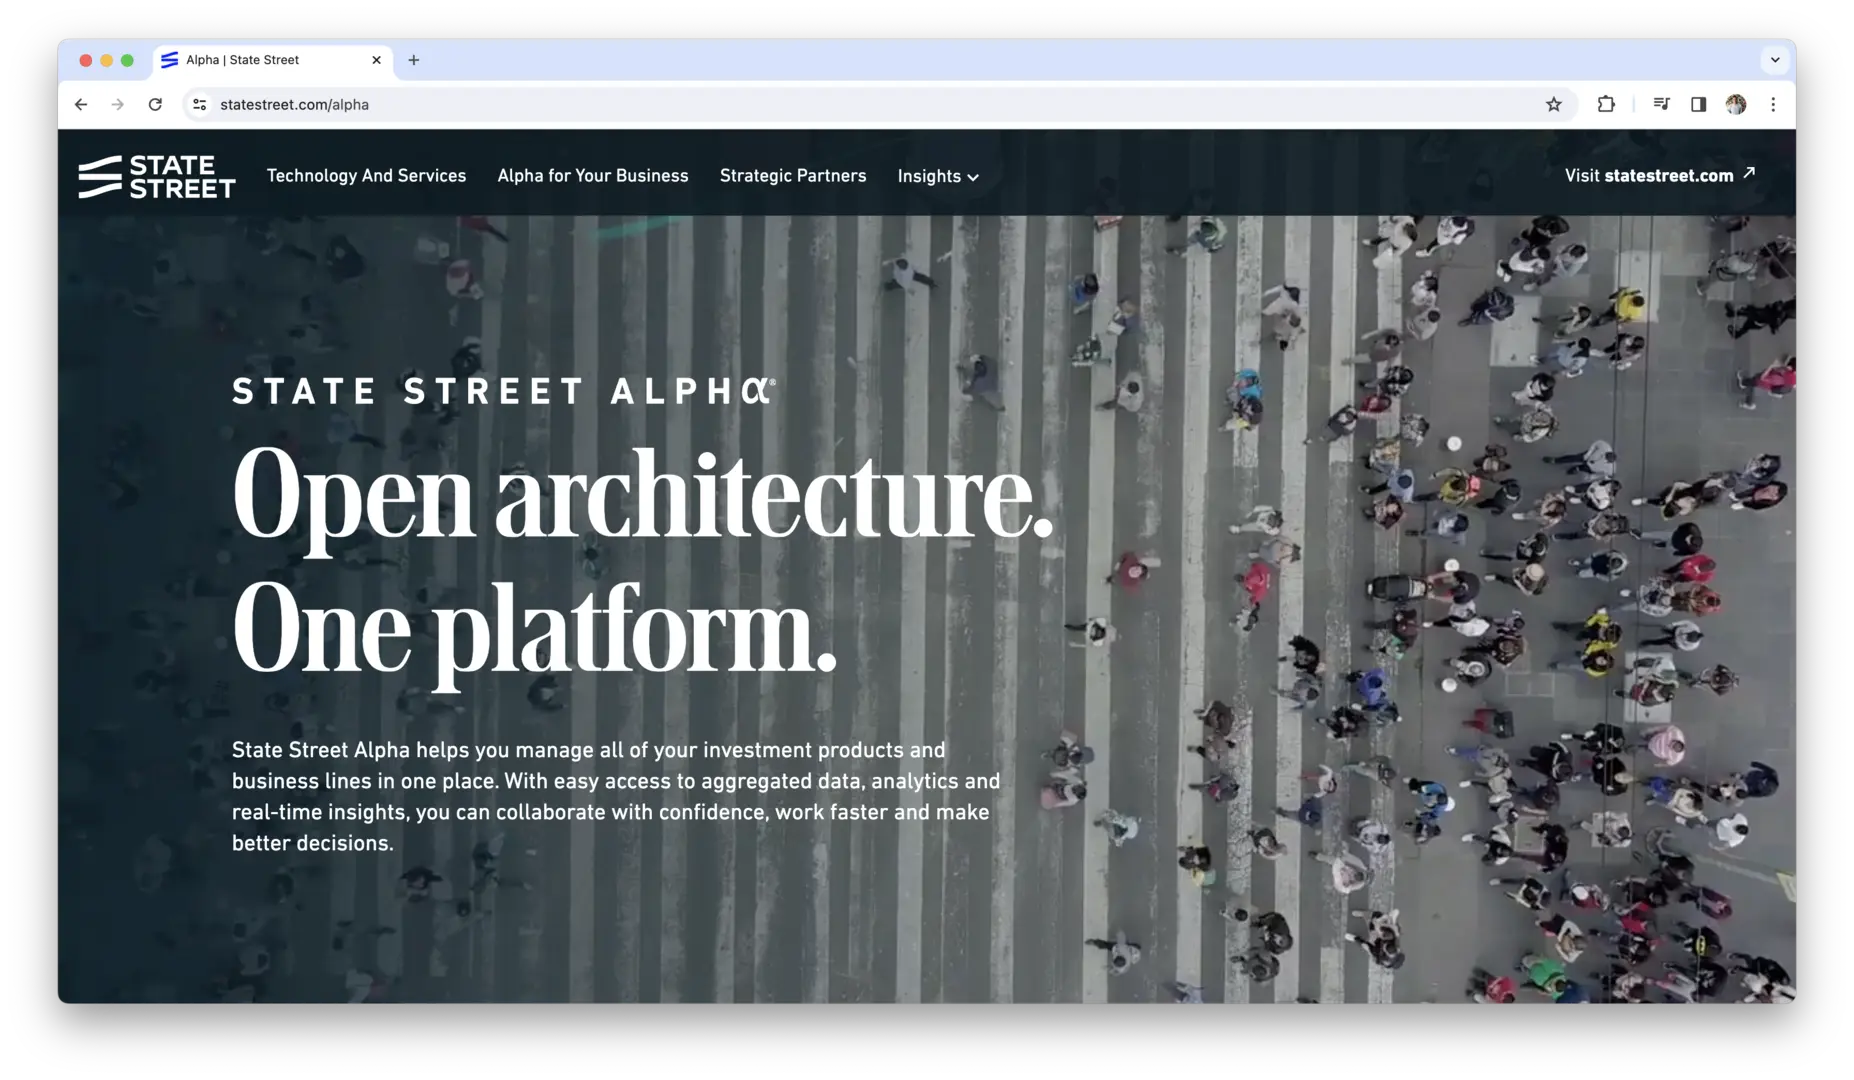Maximize the window with green button
The width and height of the screenshot is (1854, 1080).
click(127, 60)
